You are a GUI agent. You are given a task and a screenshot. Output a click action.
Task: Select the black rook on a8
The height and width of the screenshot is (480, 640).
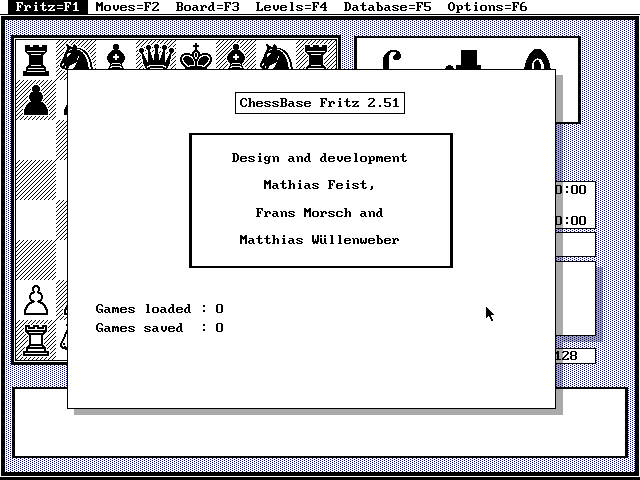click(36, 58)
